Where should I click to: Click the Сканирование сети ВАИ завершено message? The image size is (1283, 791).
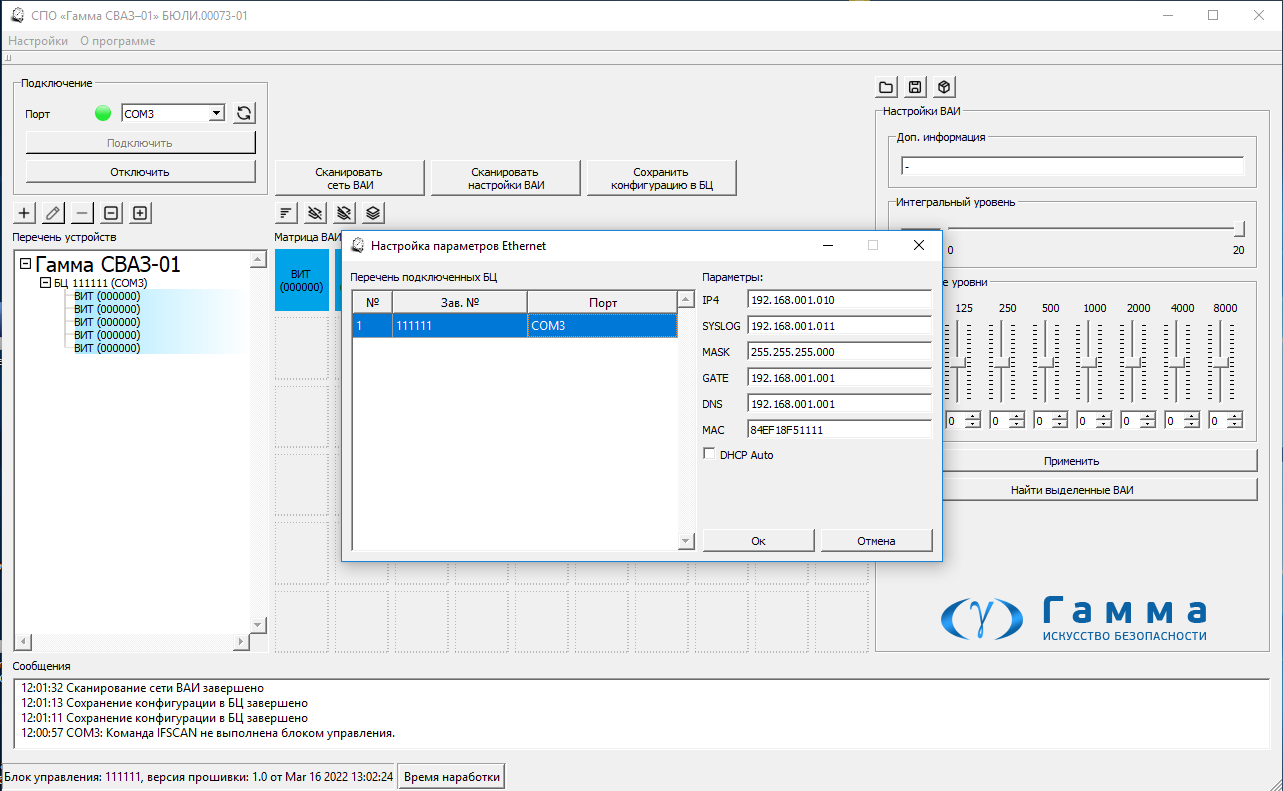[x=143, y=688]
